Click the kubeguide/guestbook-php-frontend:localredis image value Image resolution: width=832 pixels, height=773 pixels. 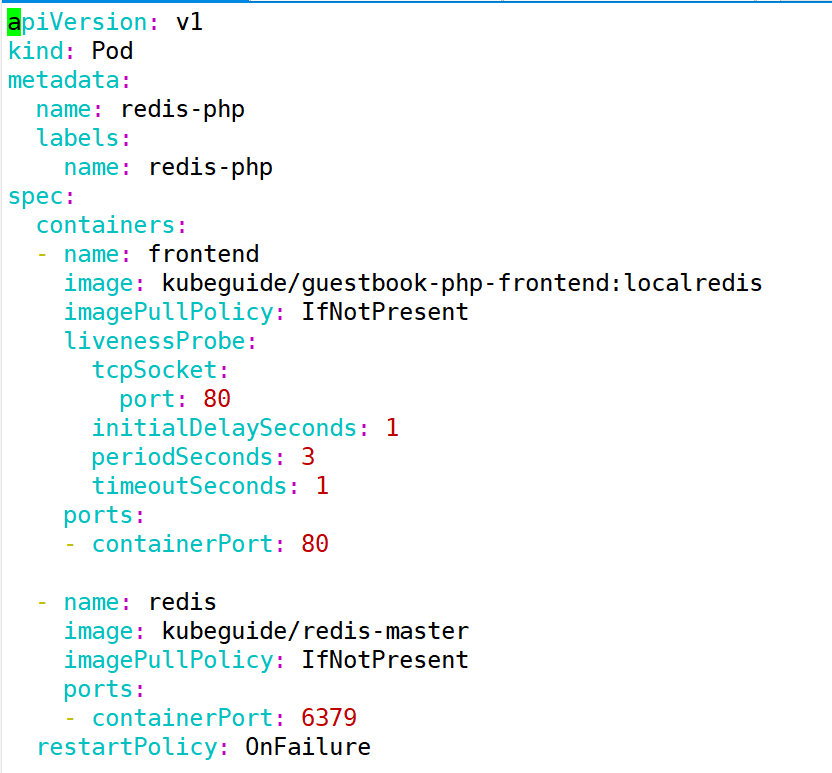pyautogui.click(x=462, y=283)
